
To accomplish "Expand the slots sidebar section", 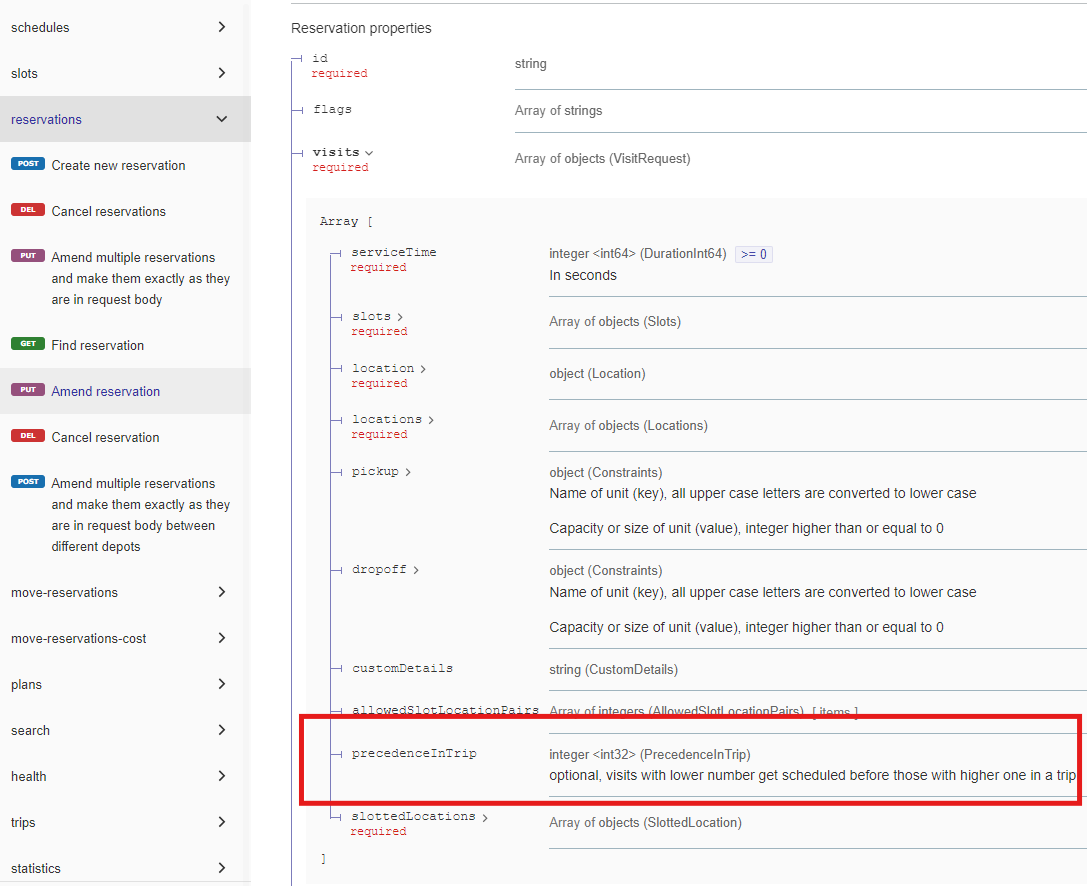I will tap(221, 73).
